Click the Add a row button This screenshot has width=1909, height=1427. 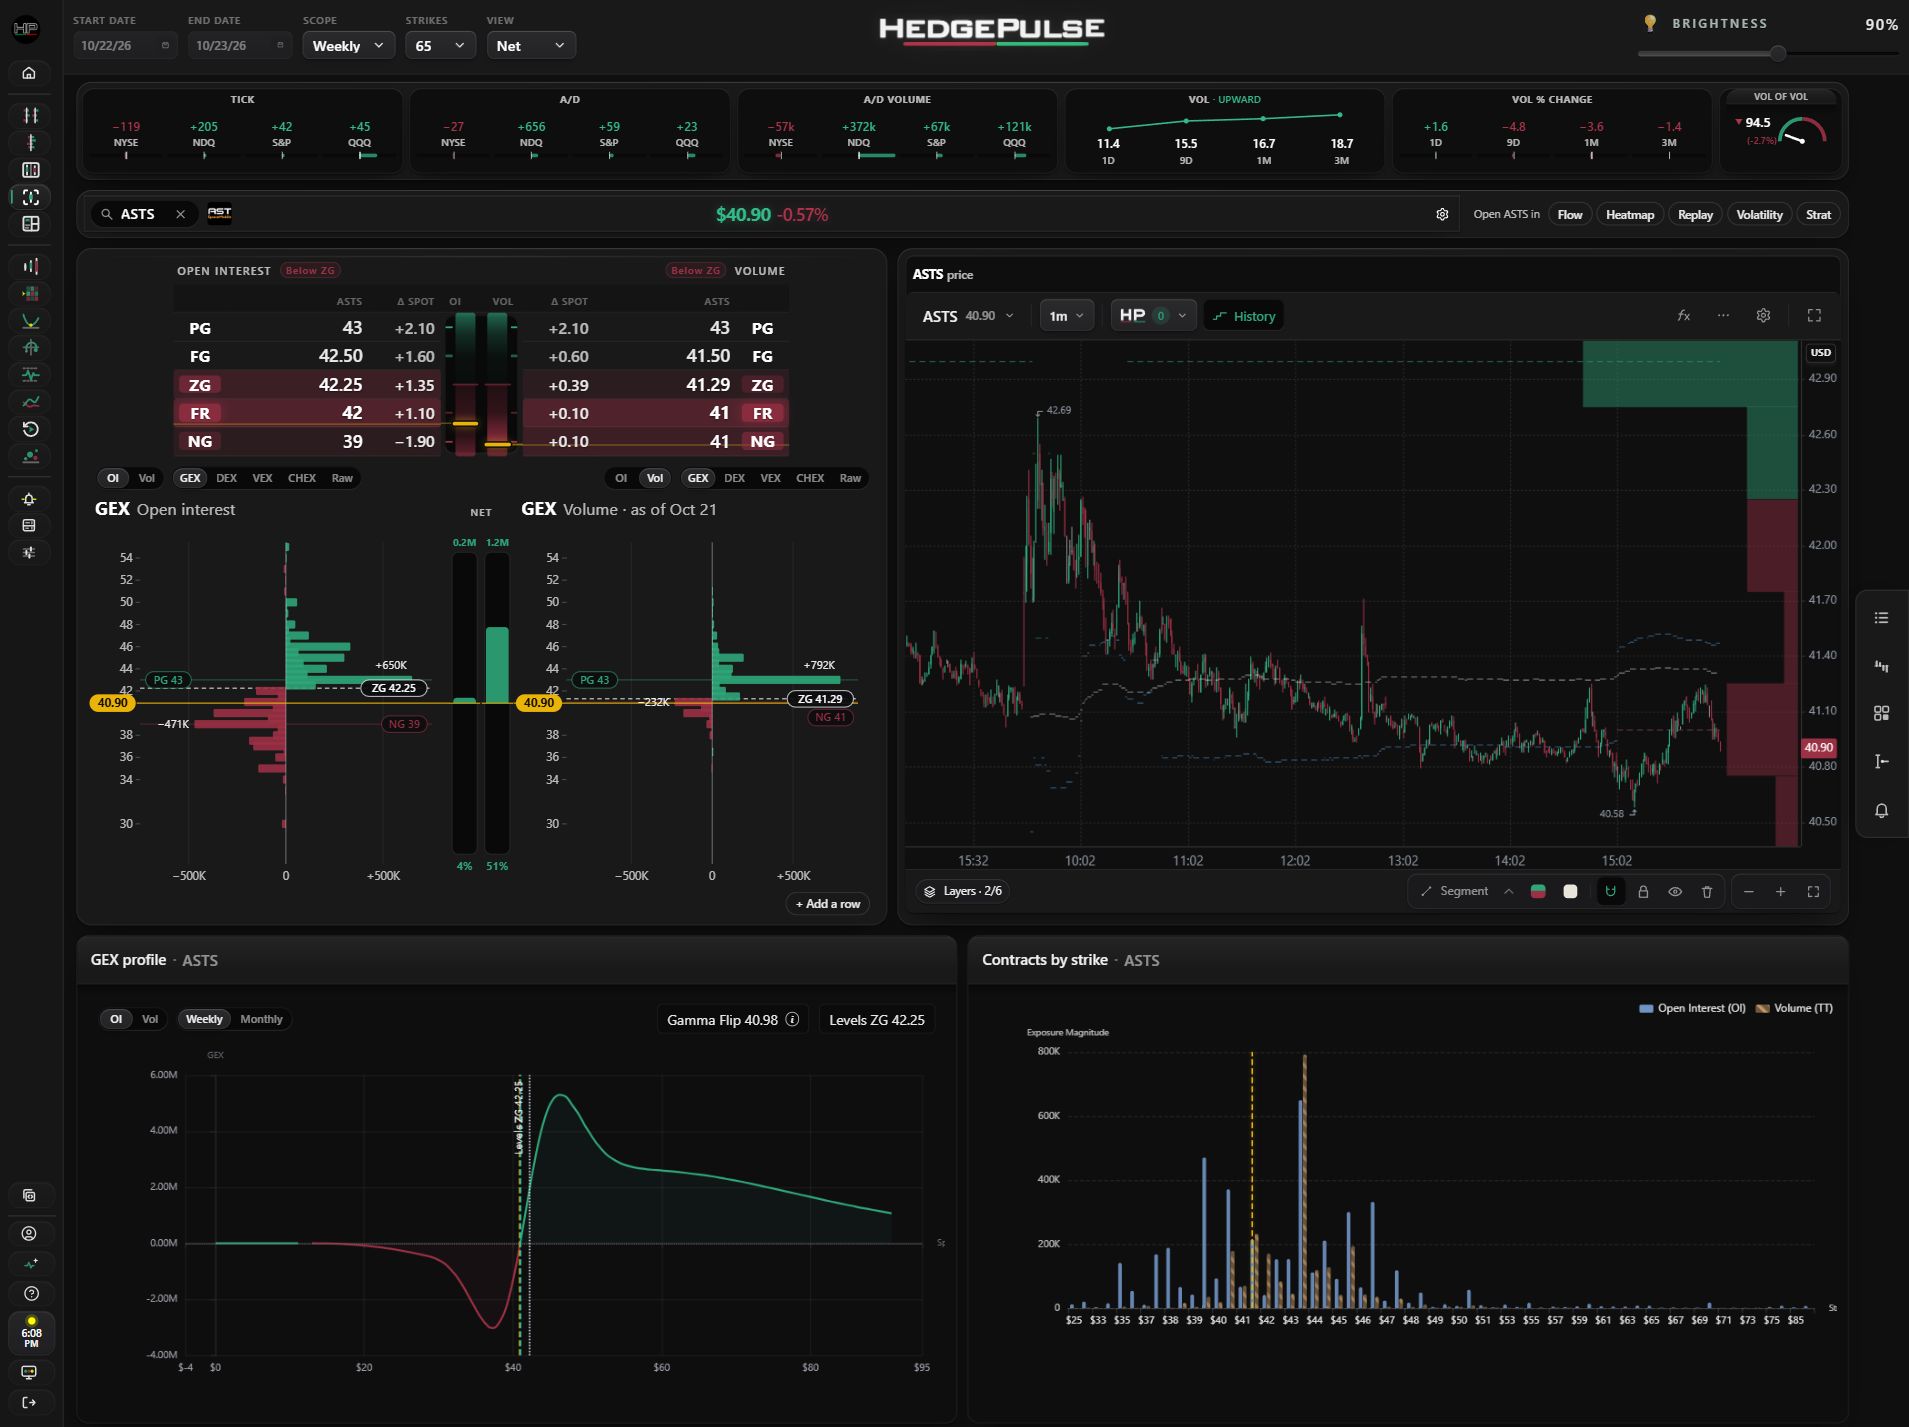[828, 903]
